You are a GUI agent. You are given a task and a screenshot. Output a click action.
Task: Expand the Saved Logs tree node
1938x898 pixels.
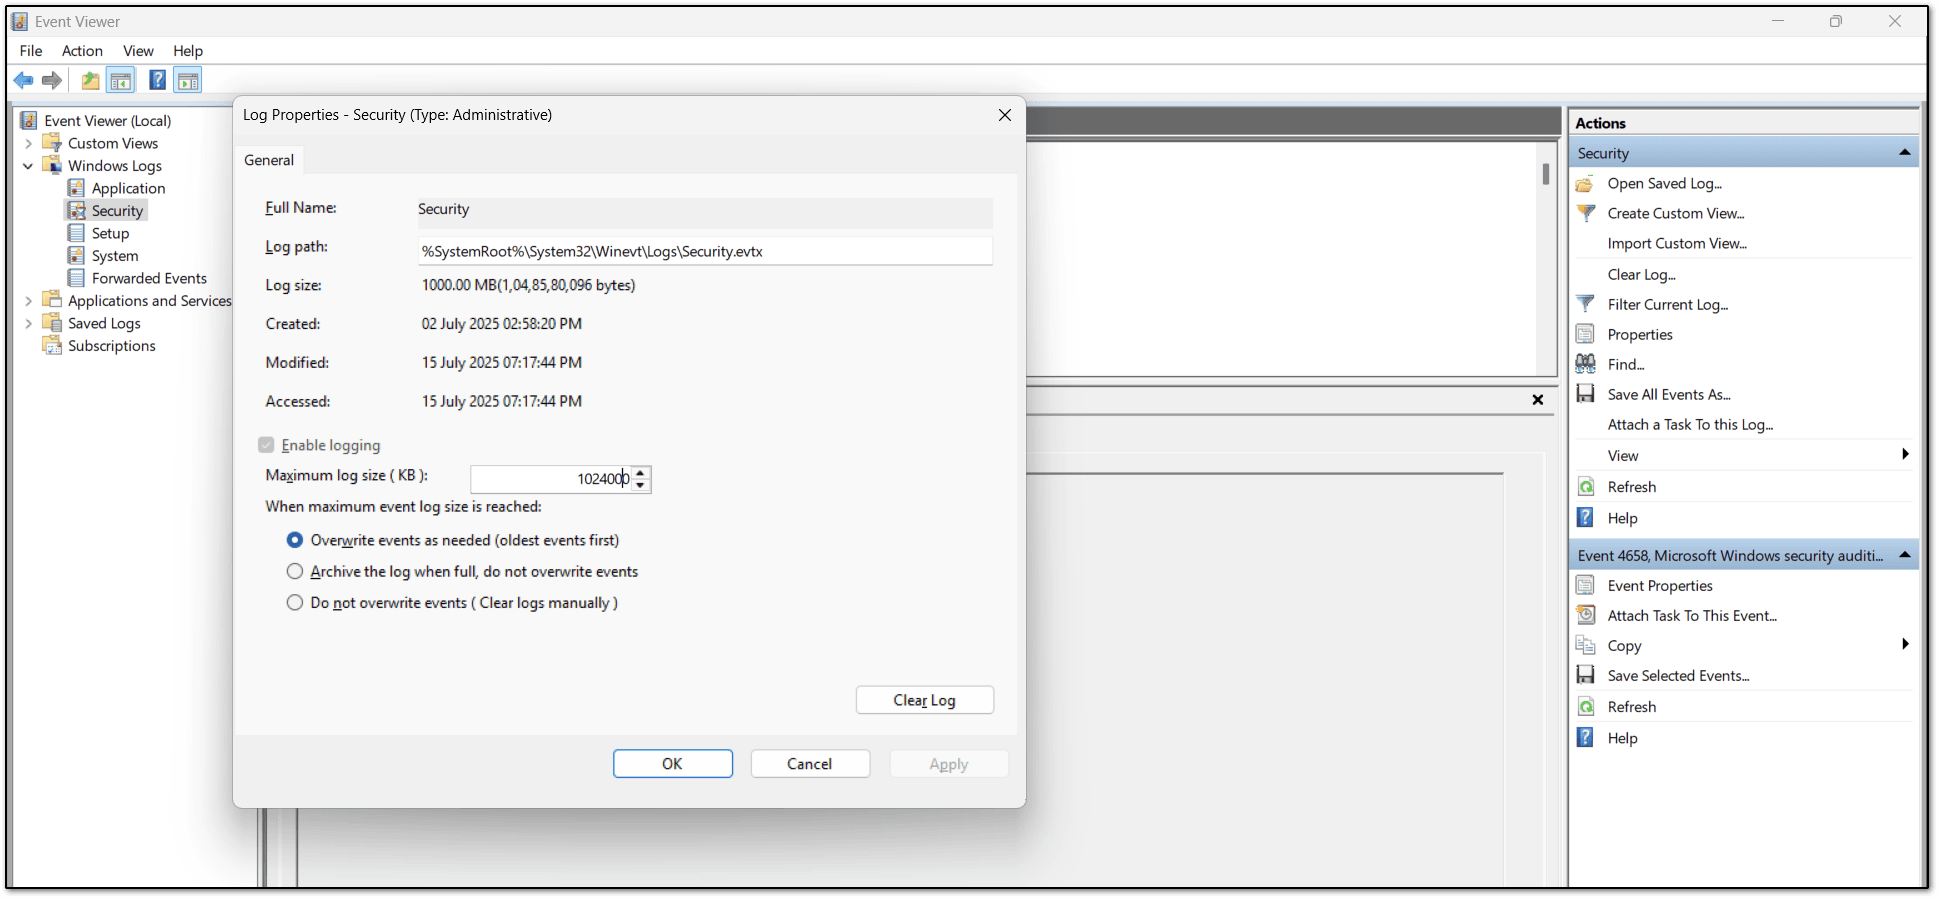pos(29,324)
